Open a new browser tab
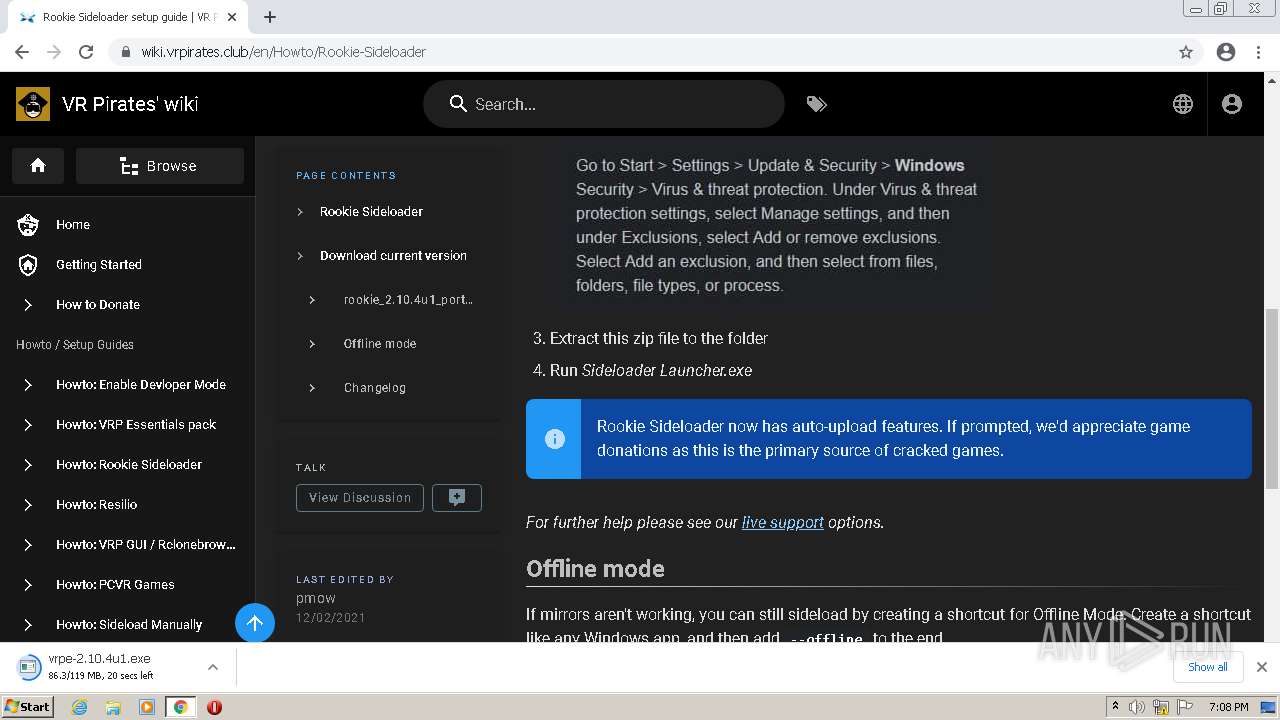The width and height of the screenshot is (1280, 720). [270, 17]
